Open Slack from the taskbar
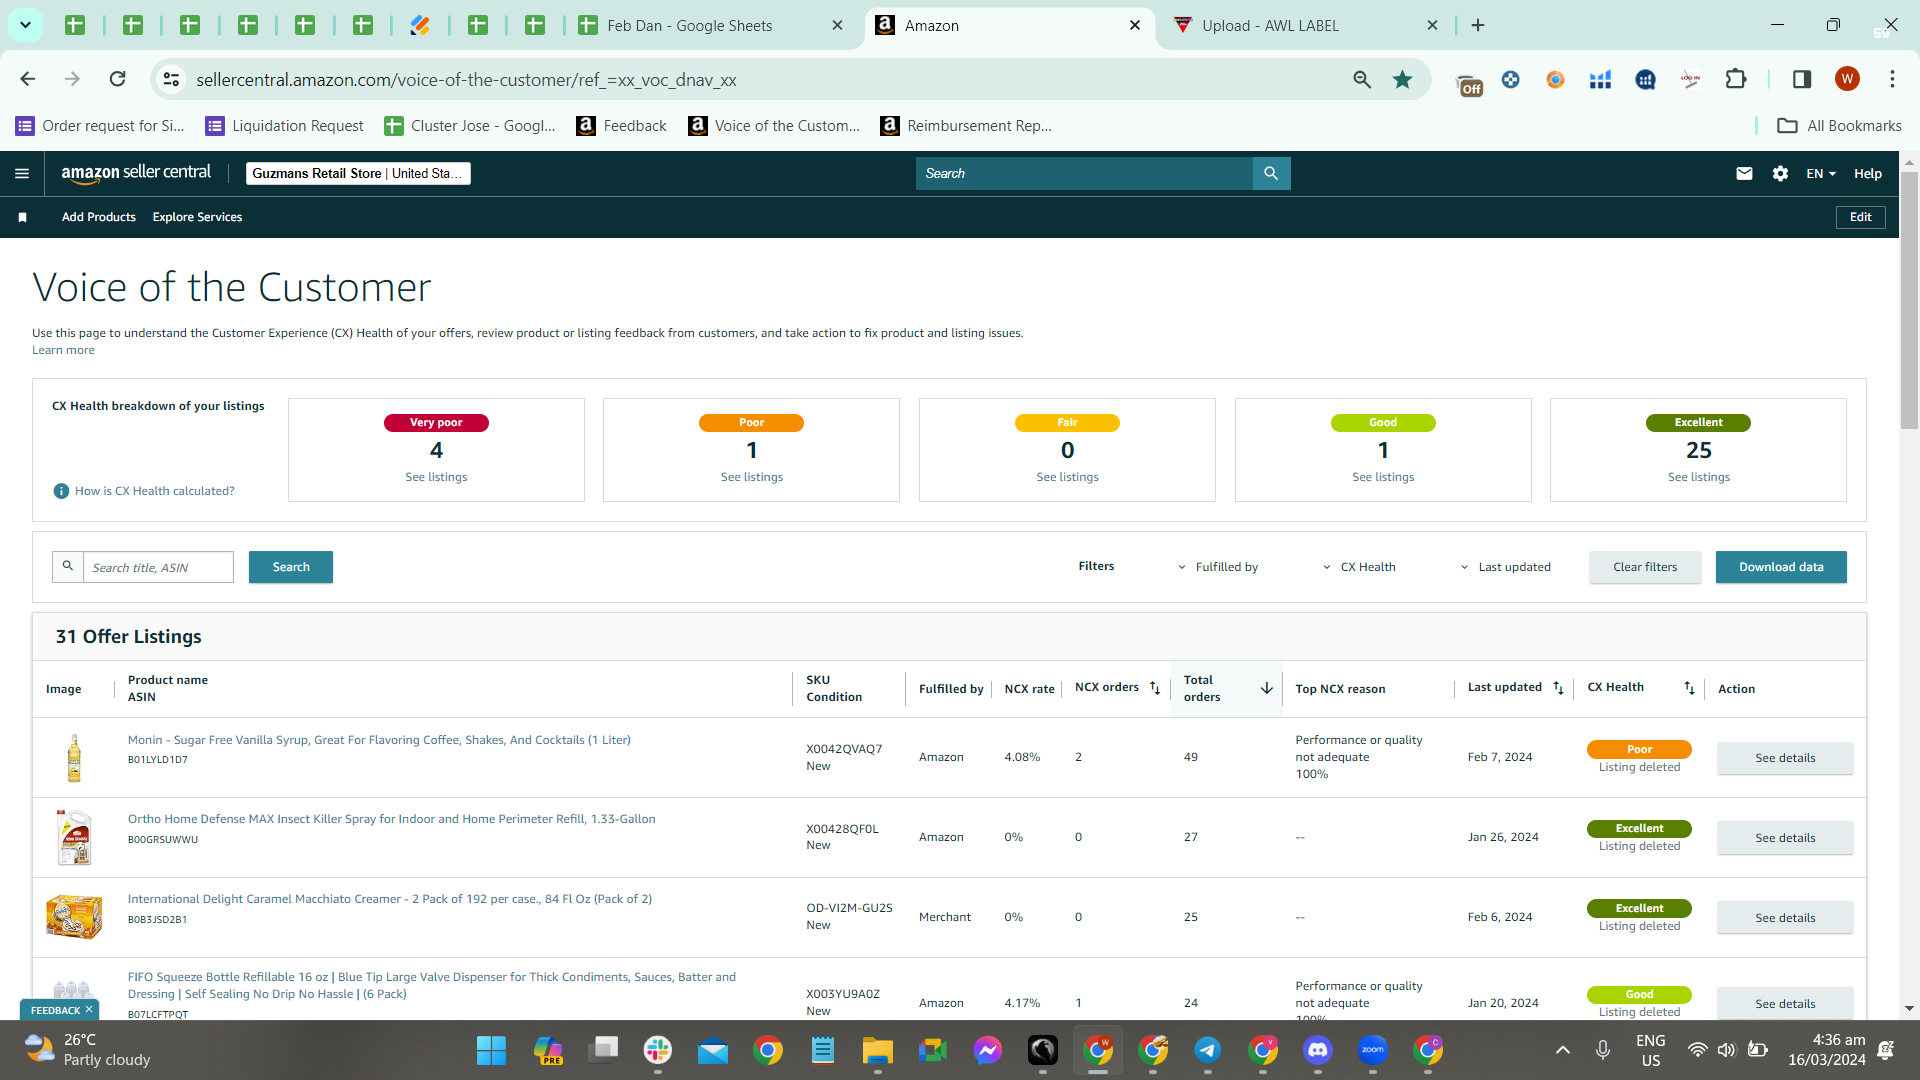Image resolution: width=1920 pixels, height=1080 pixels. 657,1050
